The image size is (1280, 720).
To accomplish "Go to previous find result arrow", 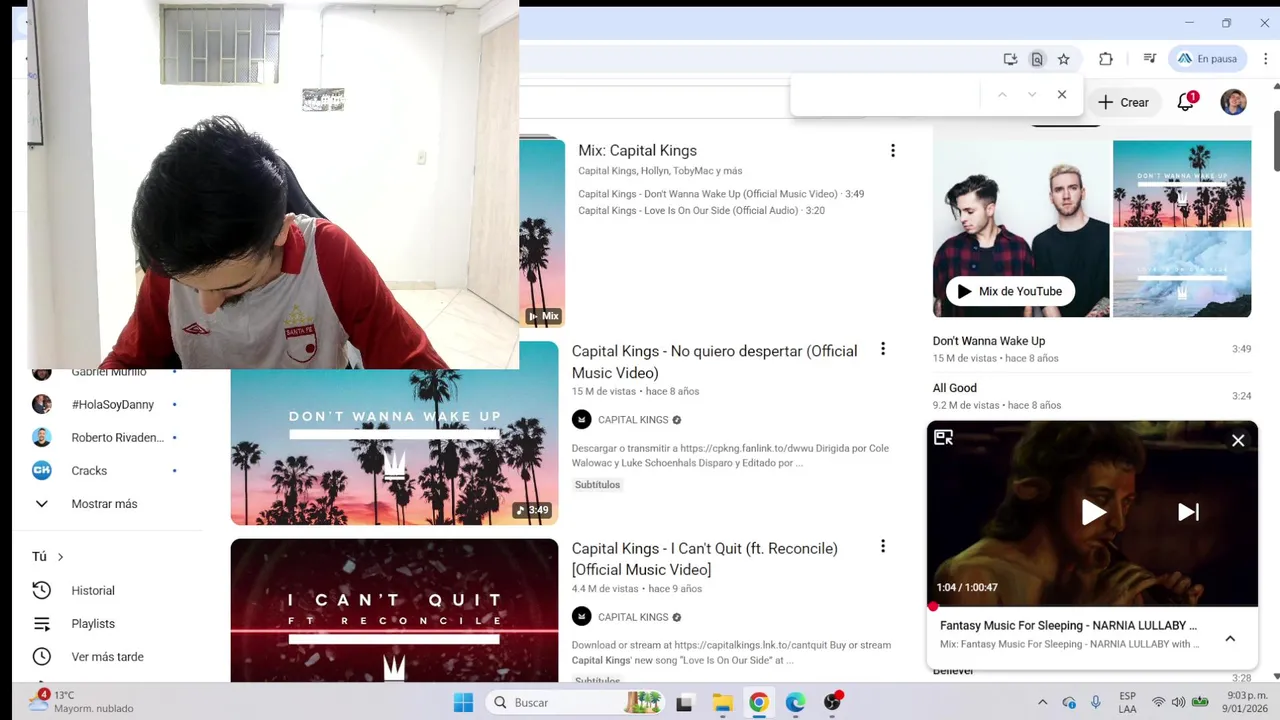I will pyautogui.click(x=1002, y=95).
